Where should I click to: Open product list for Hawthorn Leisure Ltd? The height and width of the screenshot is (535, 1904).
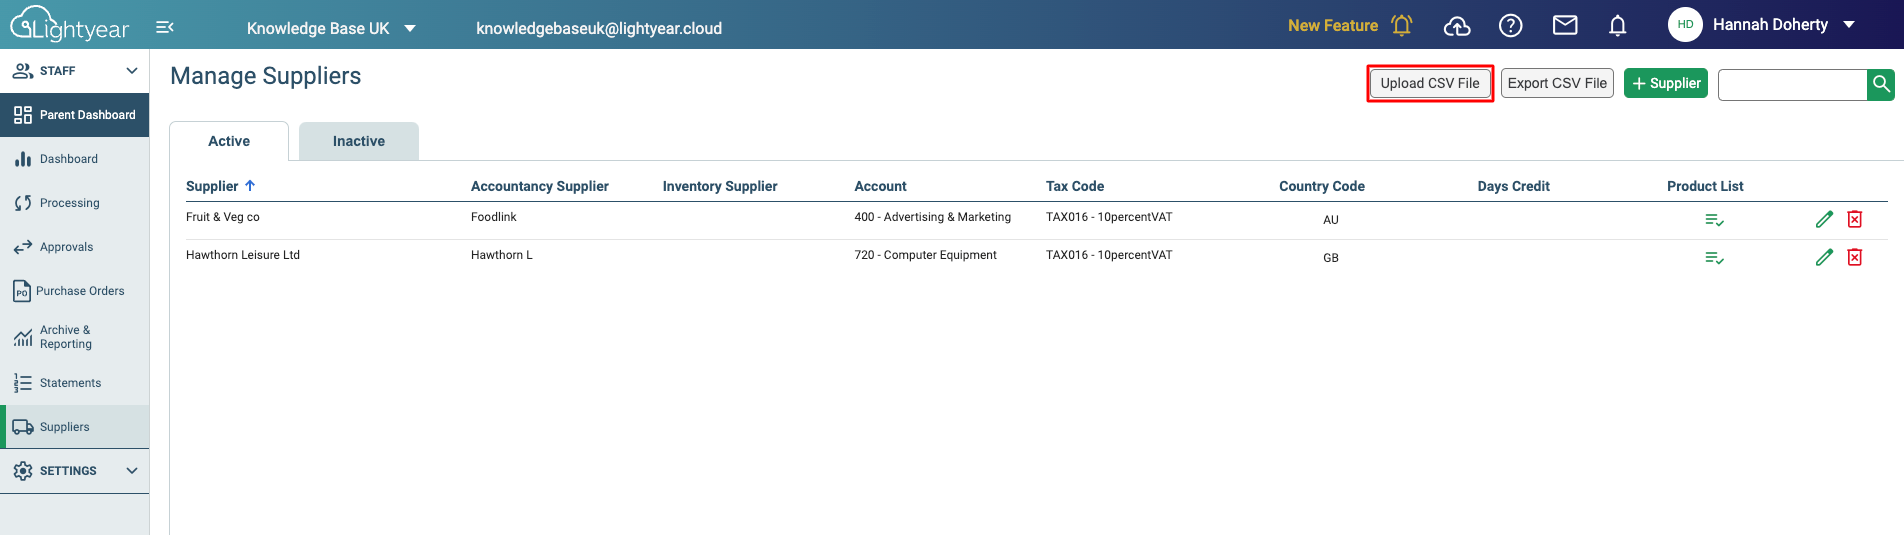click(1714, 258)
